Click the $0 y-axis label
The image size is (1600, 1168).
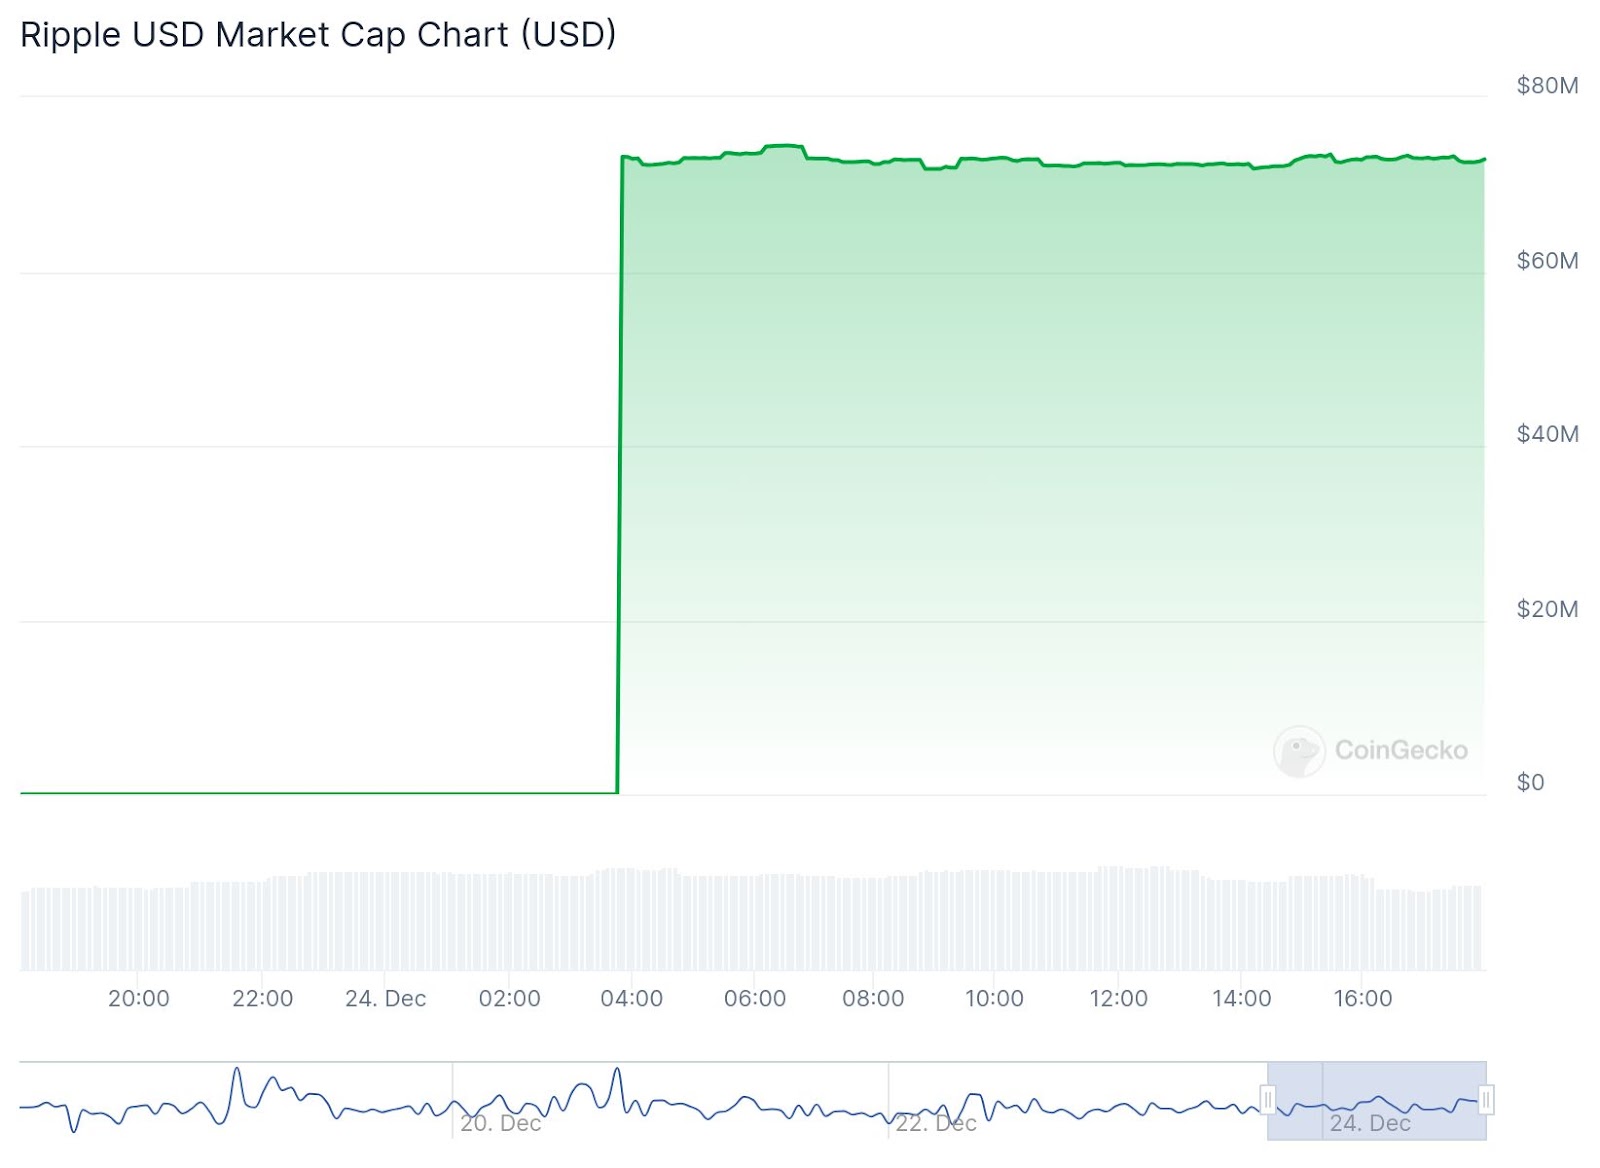[1530, 782]
